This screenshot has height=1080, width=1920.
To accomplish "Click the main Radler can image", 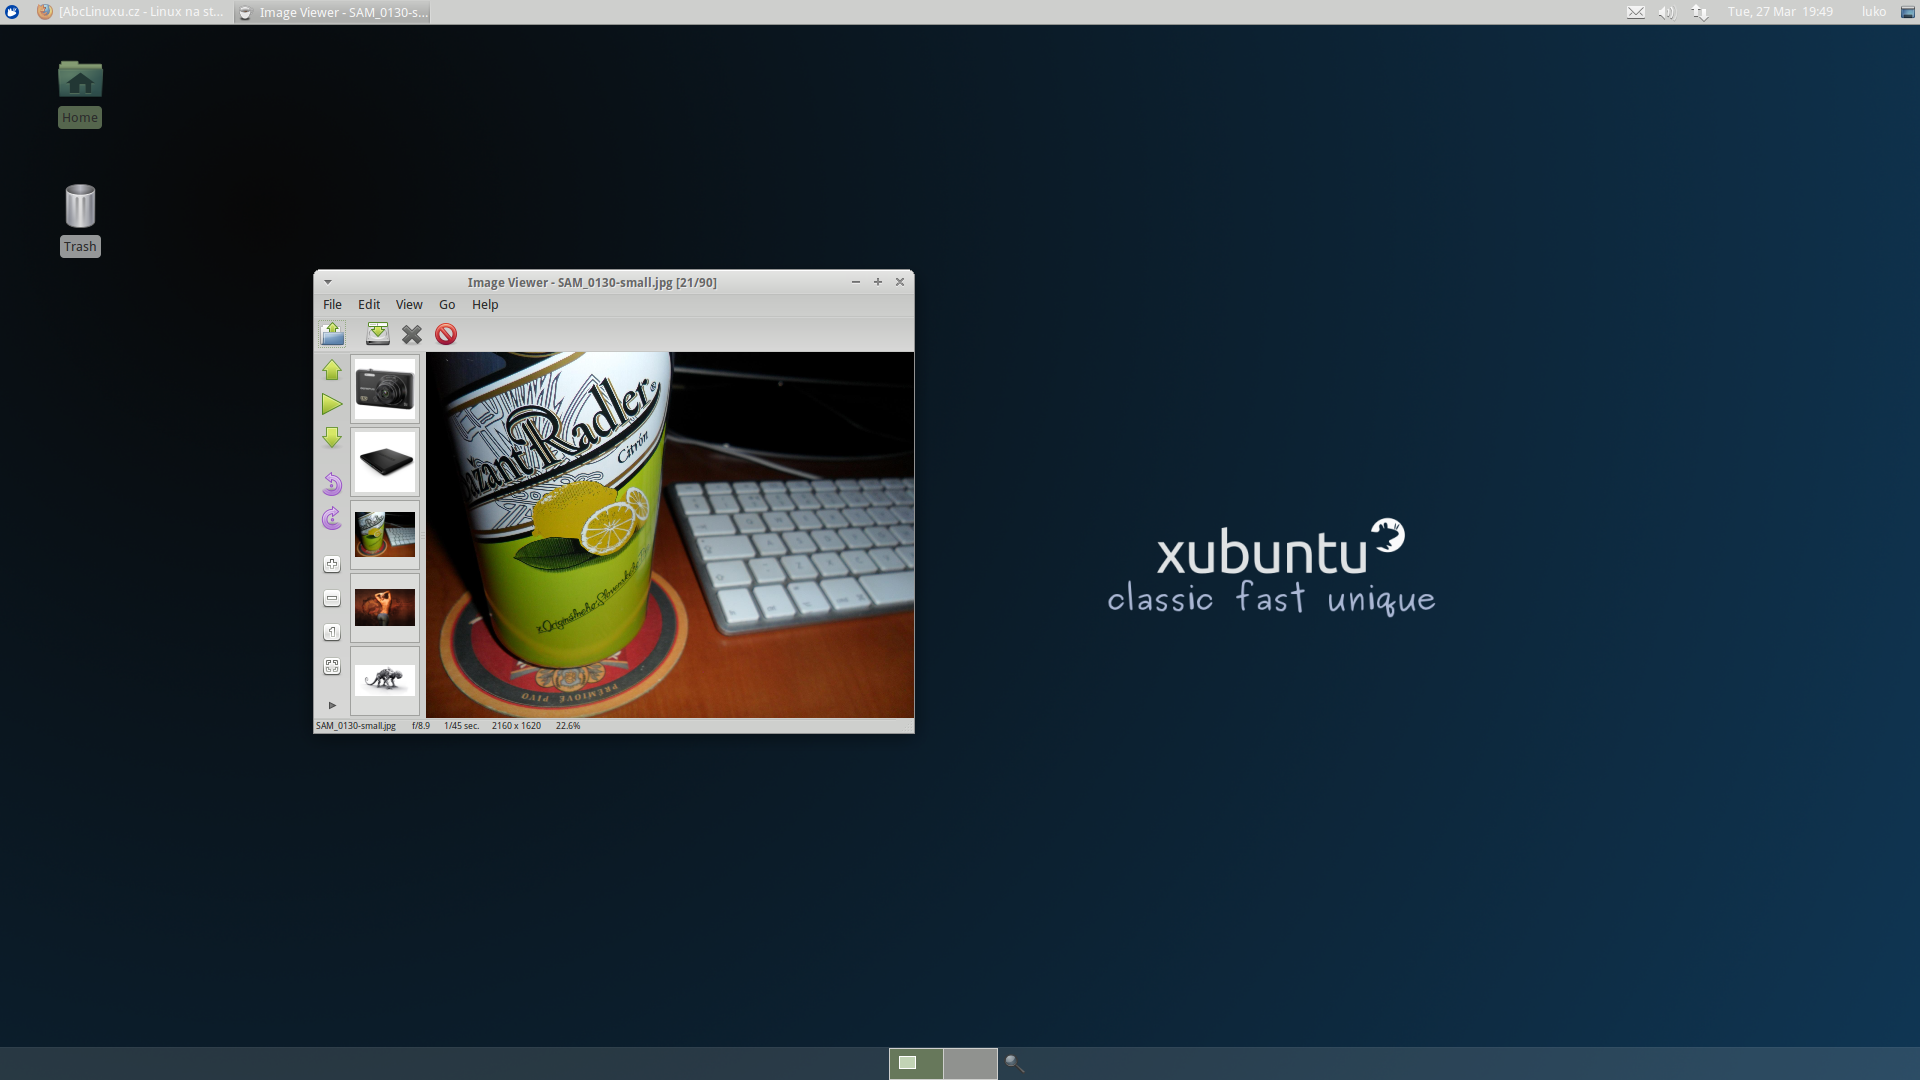I will (x=670, y=535).
